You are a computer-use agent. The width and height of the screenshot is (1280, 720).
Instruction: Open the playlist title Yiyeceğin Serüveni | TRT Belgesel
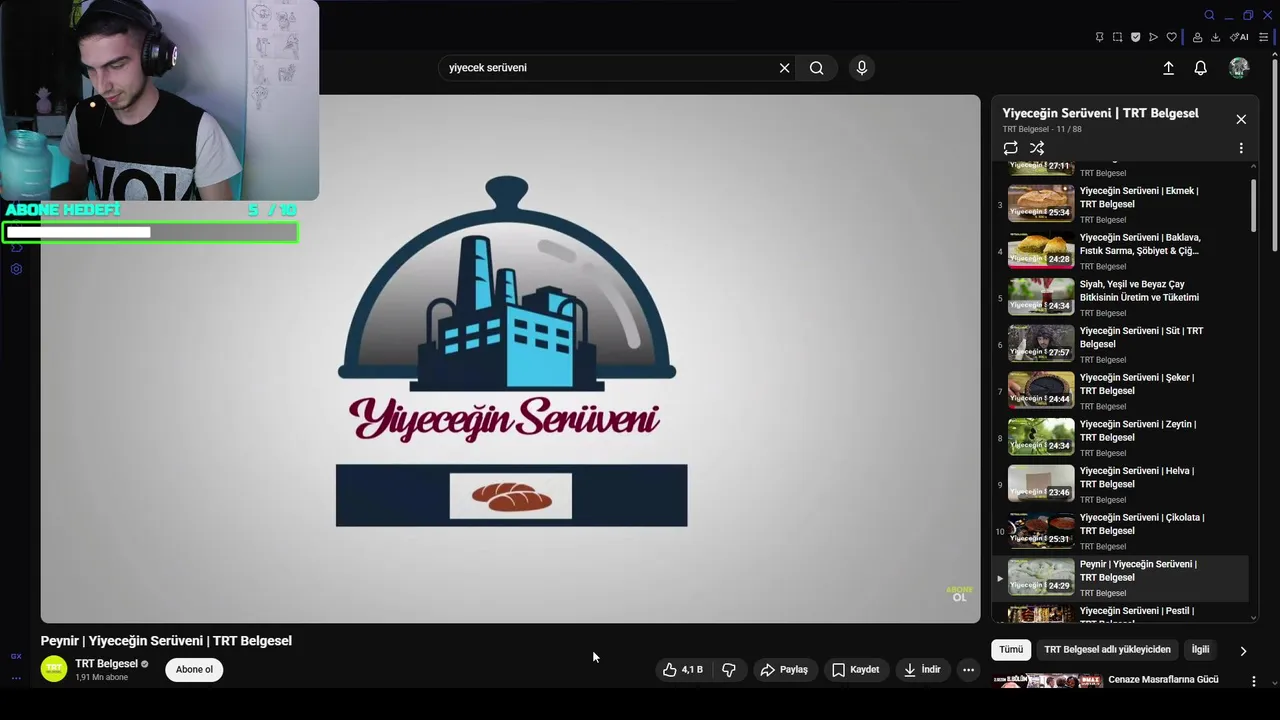[x=1100, y=113]
